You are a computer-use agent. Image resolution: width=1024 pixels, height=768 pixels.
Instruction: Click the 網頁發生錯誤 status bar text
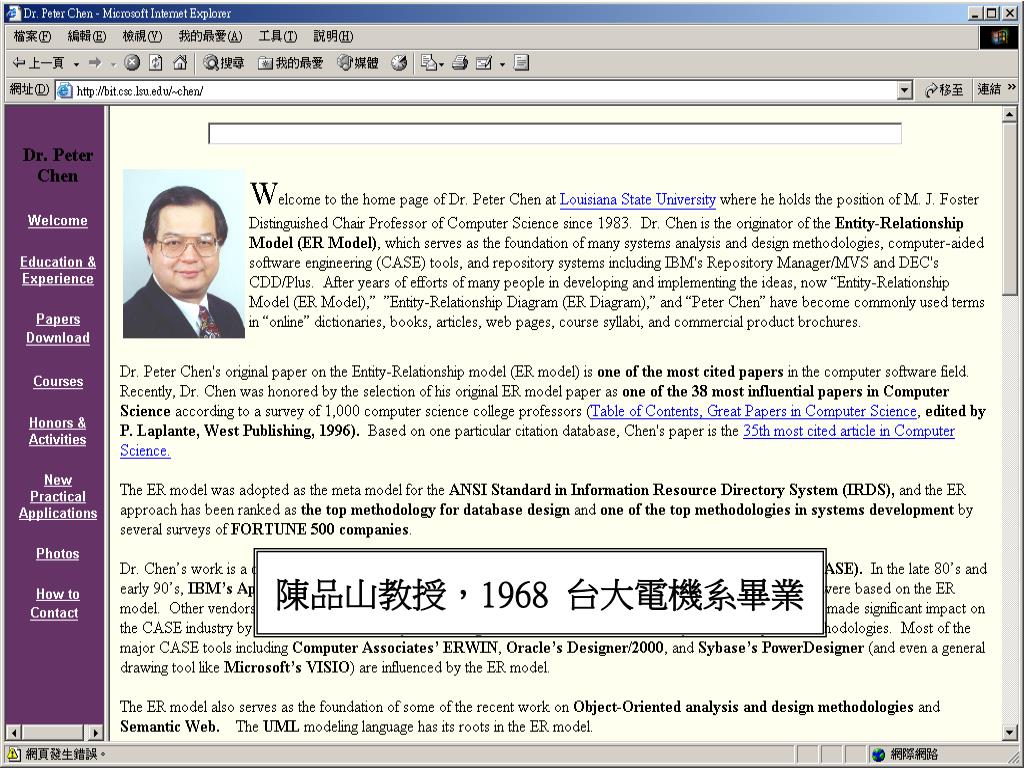(x=65, y=754)
